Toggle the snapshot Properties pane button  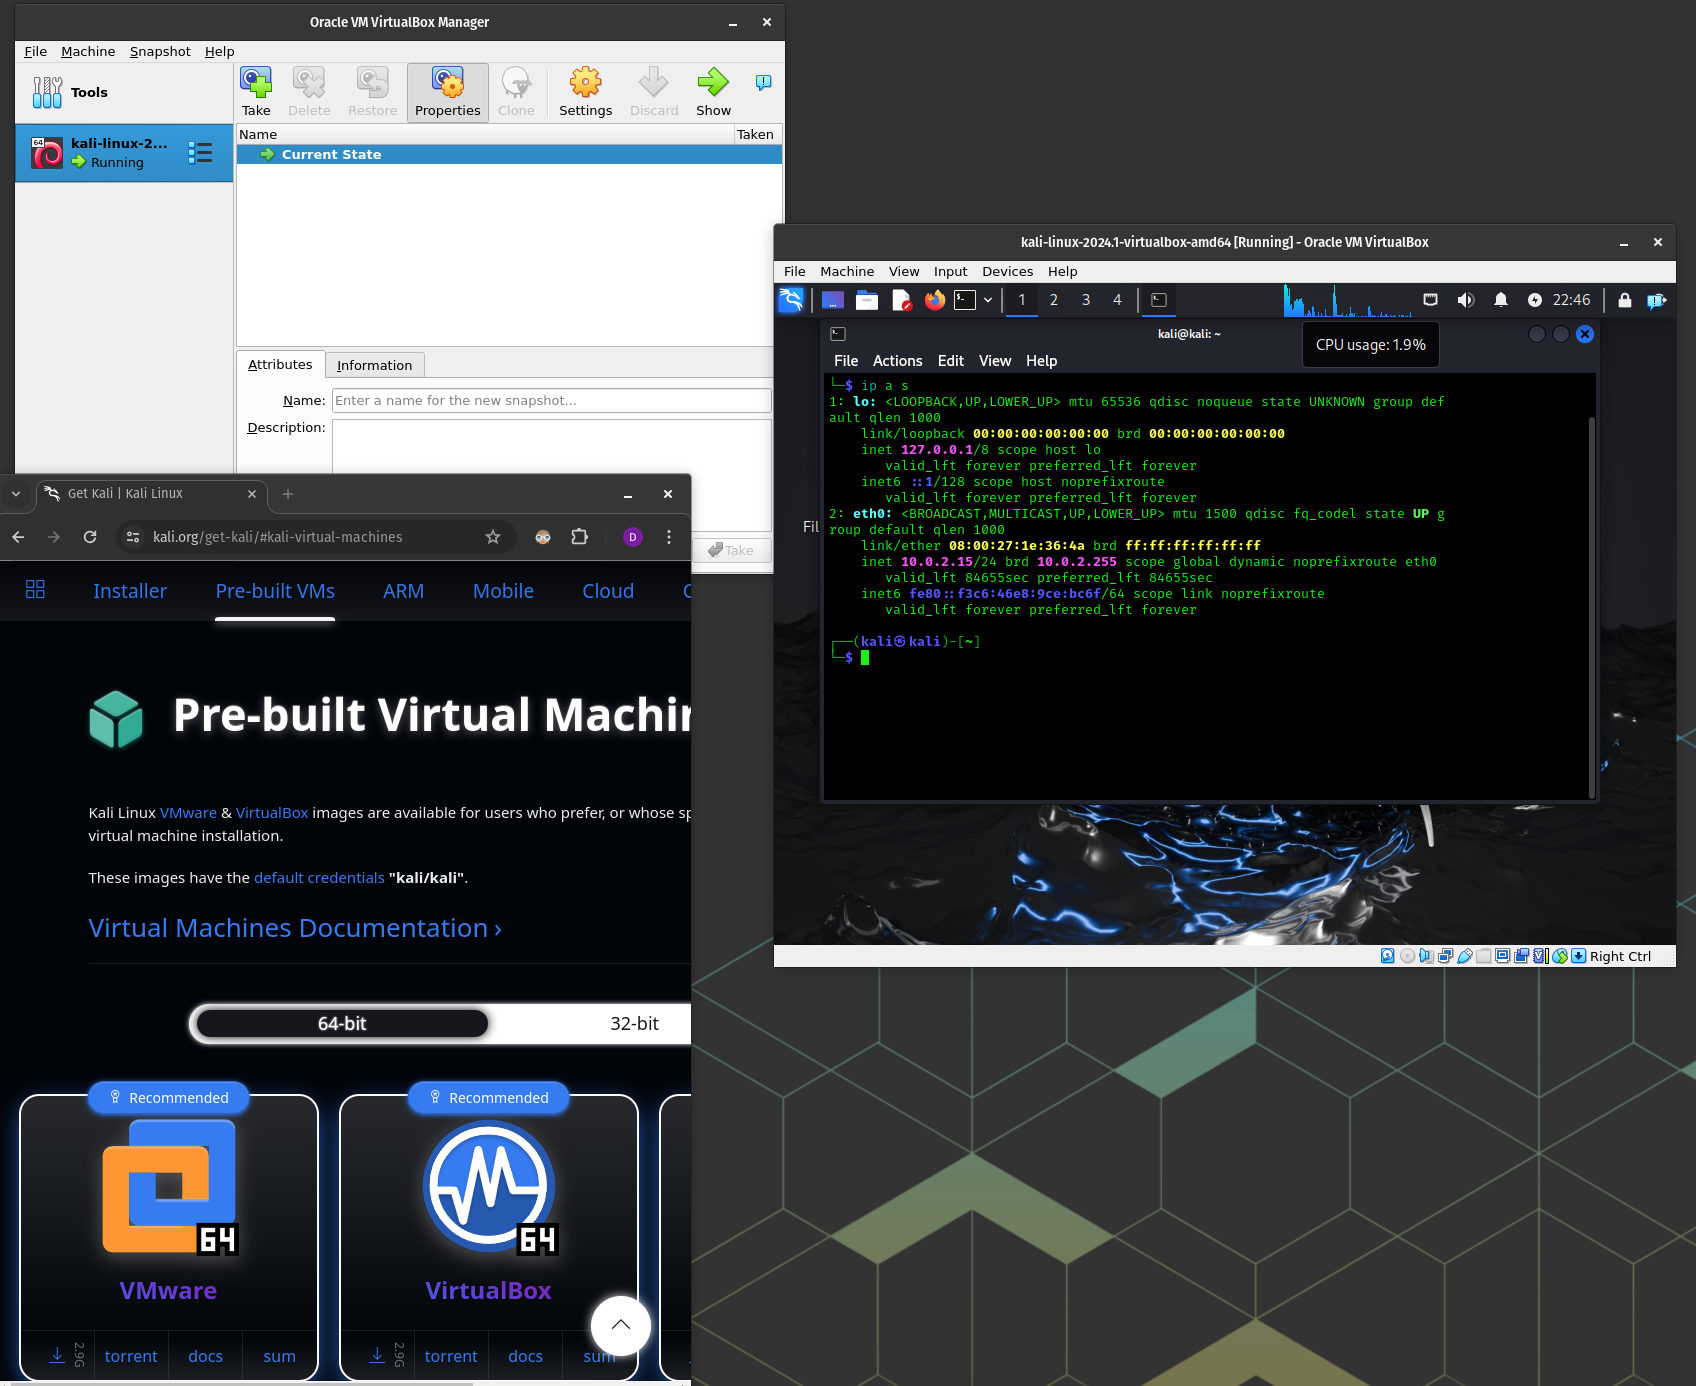447,92
